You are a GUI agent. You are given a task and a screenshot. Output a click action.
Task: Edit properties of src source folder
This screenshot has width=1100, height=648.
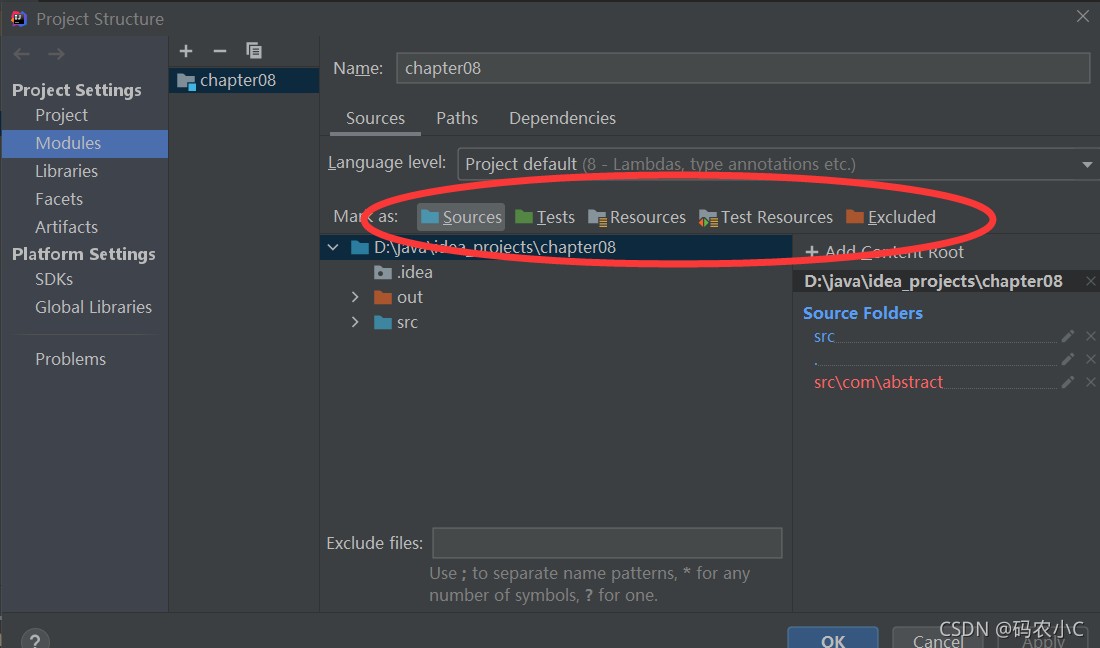coord(1068,337)
